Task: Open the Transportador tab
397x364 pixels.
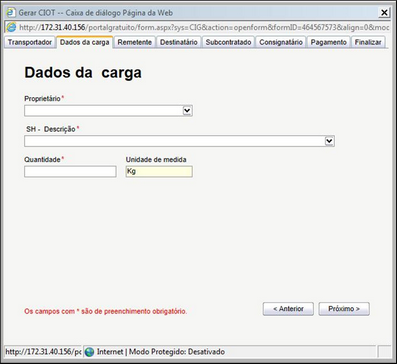Action: pyautogui.click(x=30, y=43)
